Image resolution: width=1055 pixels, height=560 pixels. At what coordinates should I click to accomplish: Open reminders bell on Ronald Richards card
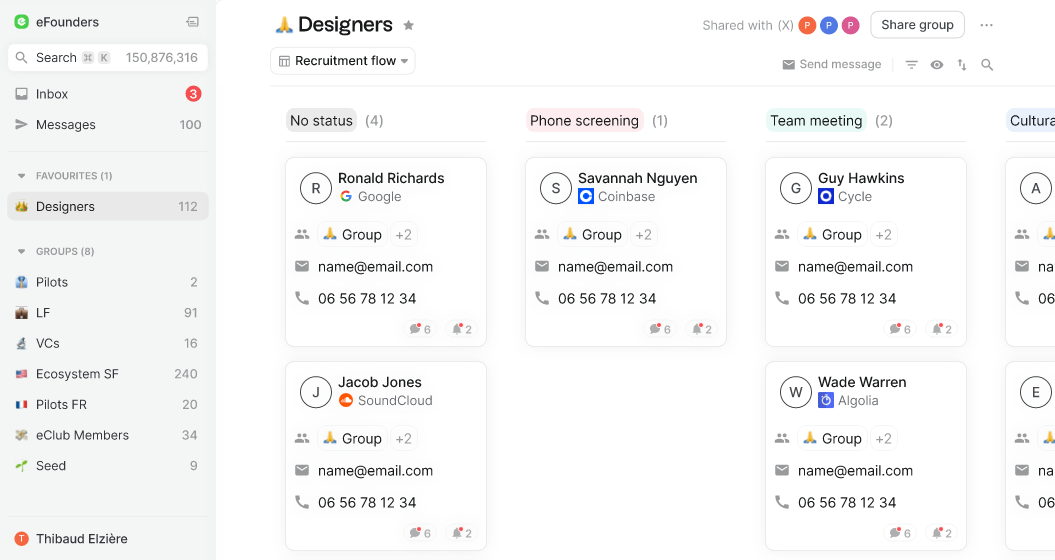[x=462, y=329]
